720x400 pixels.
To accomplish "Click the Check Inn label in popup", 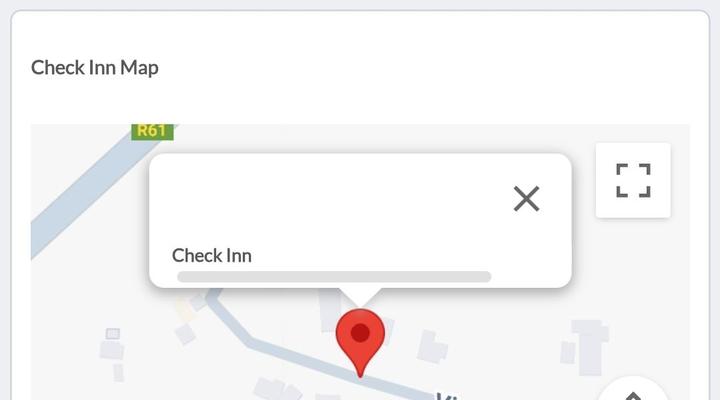I will pyautogui.click(x=212, y=256).
